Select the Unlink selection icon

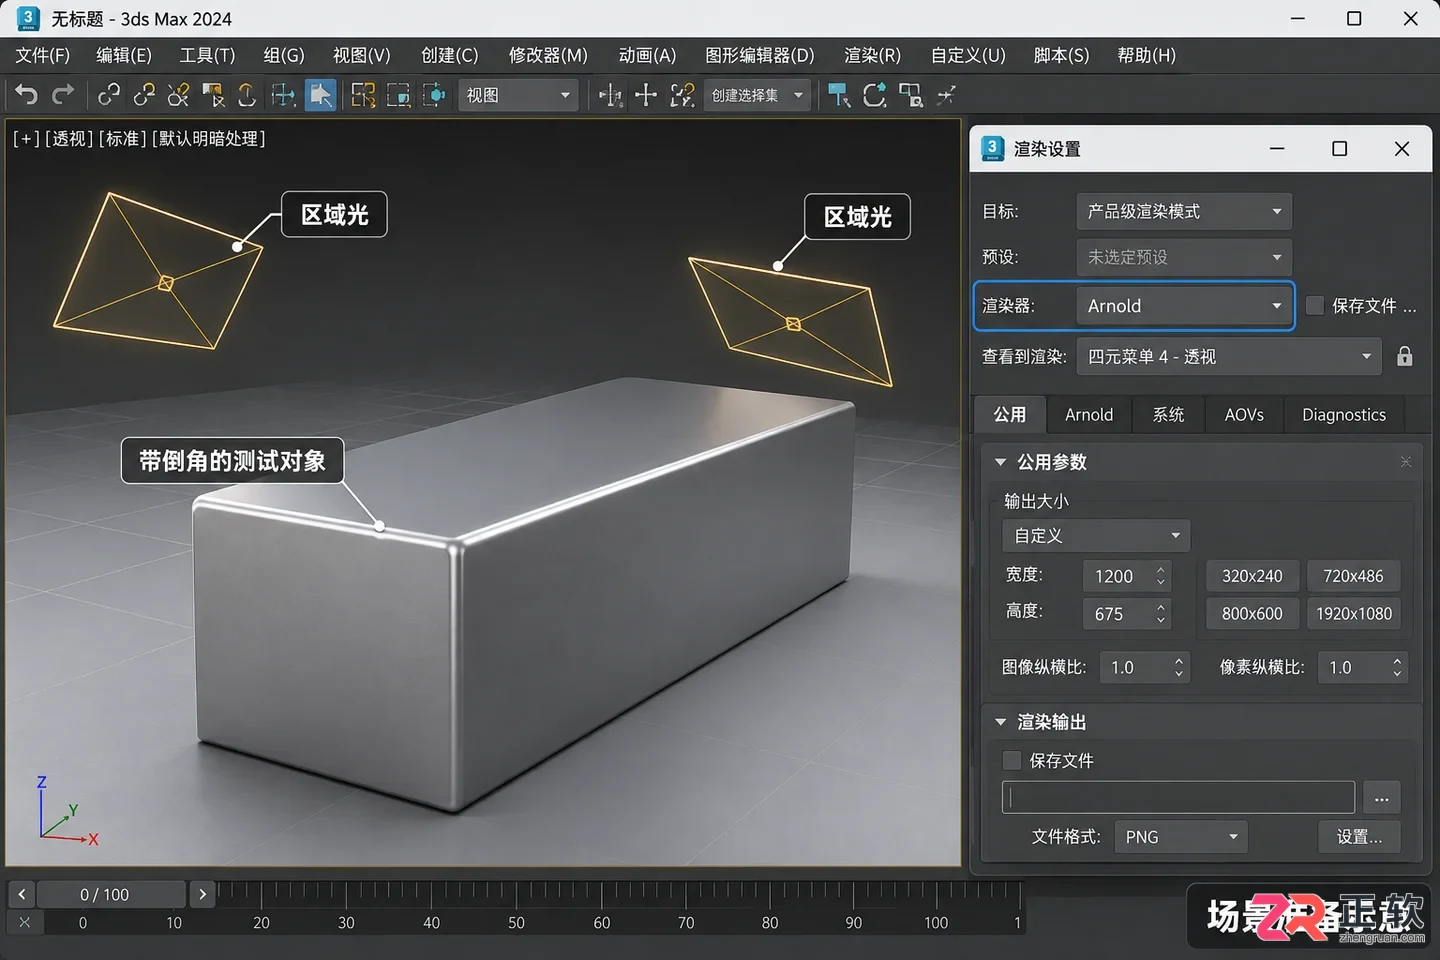[144, 95]
